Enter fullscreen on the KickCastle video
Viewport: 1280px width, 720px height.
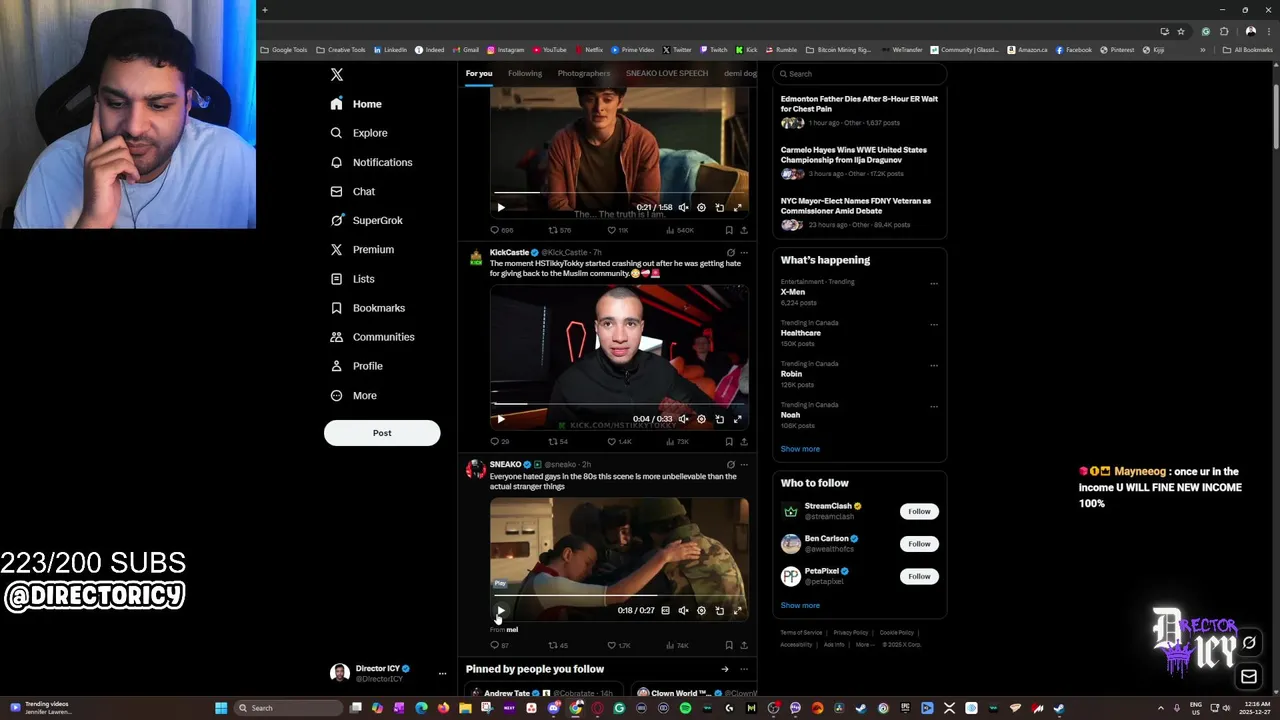[x=737, y=419]
